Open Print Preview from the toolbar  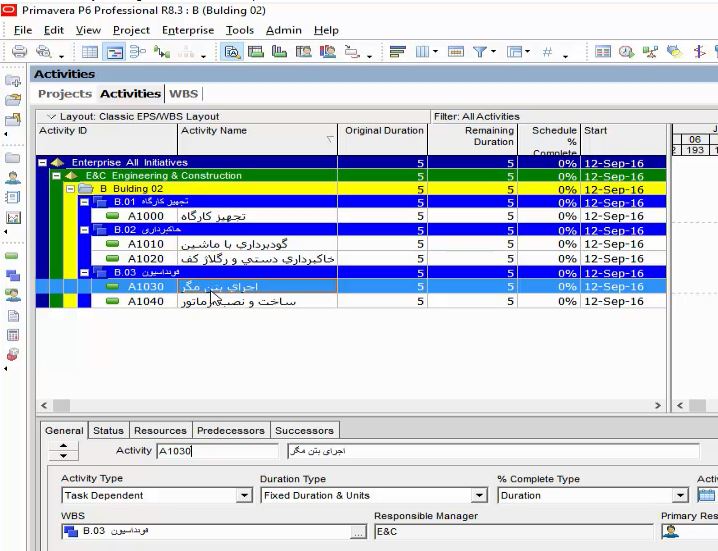(x=44, y=51)
